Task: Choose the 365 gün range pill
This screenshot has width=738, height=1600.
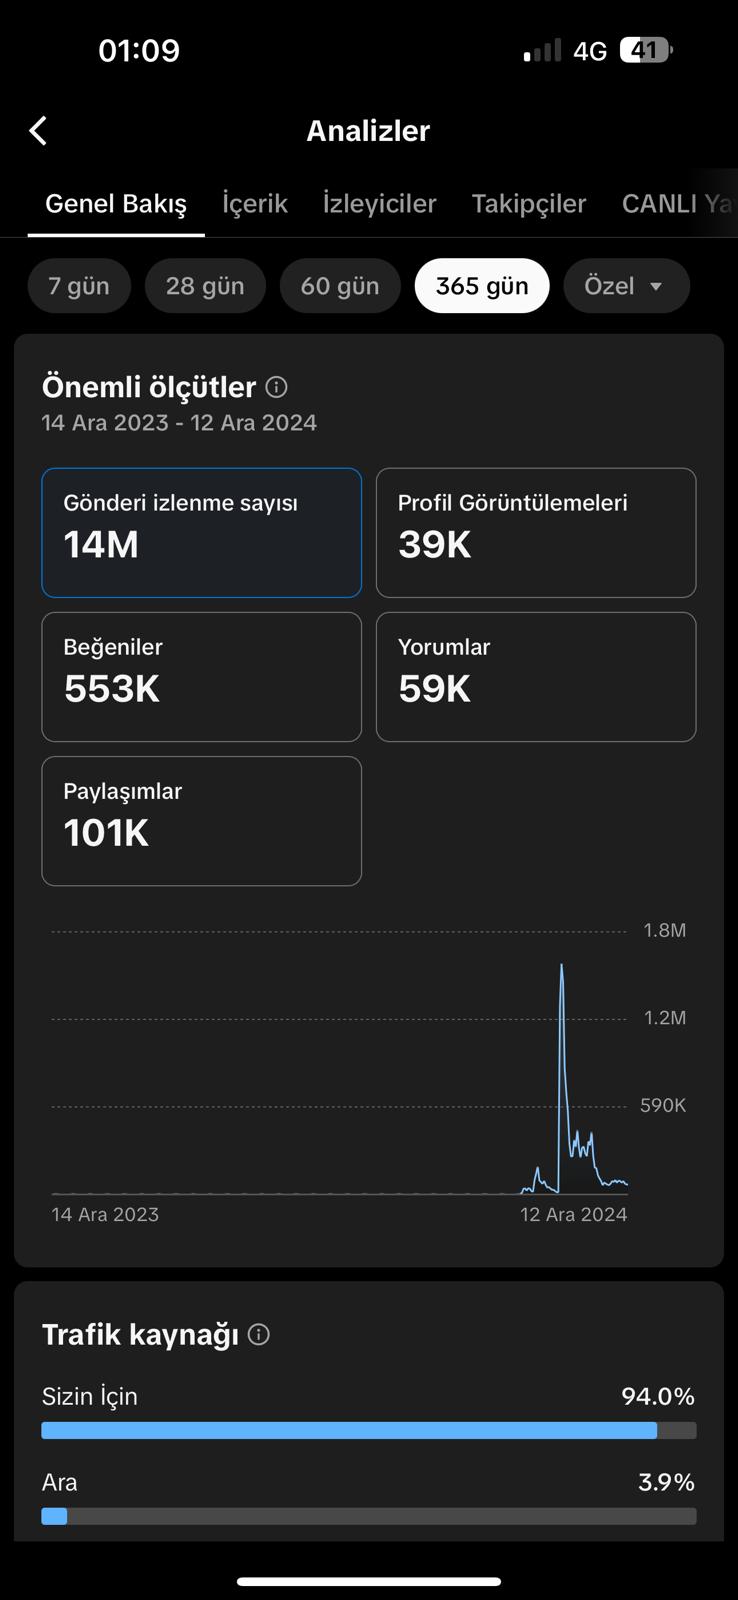Action: [482, 286]
